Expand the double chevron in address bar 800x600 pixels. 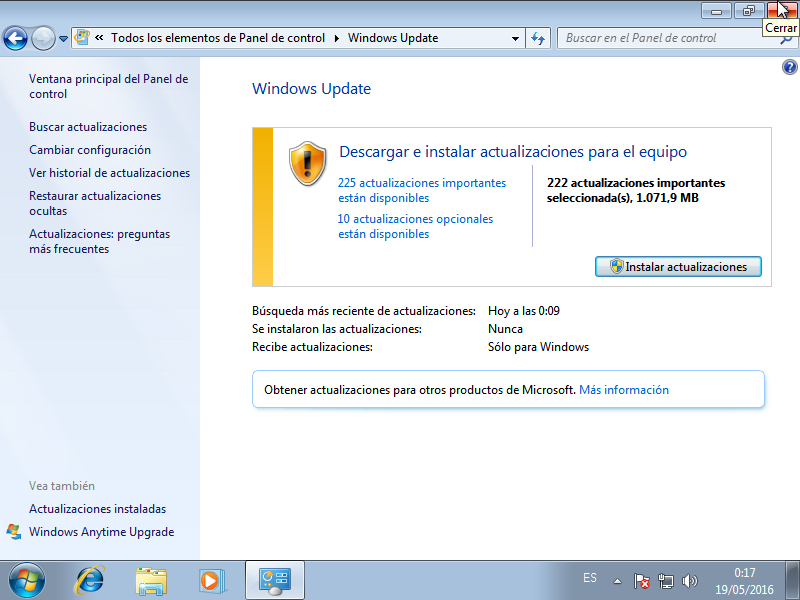point(99,38)
